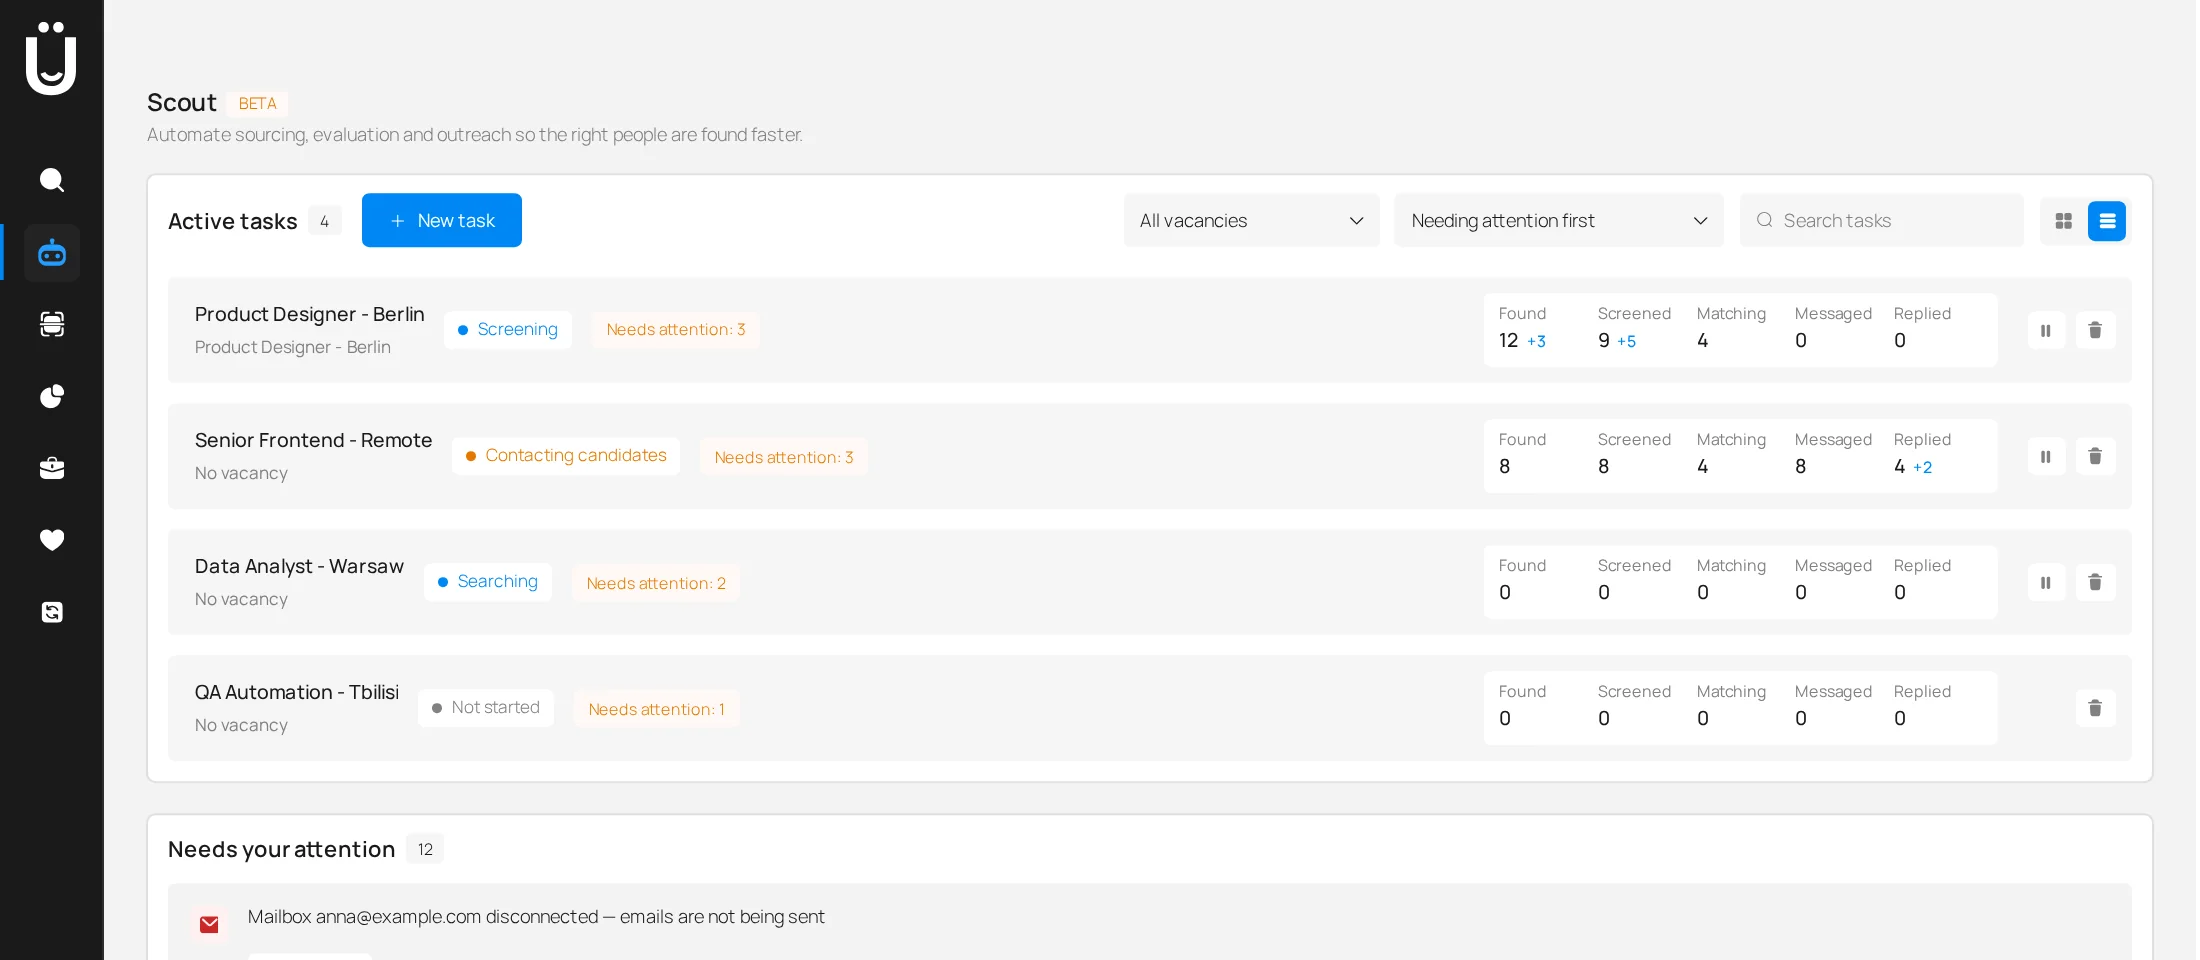Open the heart favorites icon in sidebar
2200x960 pixels.
tap(52, 540)
